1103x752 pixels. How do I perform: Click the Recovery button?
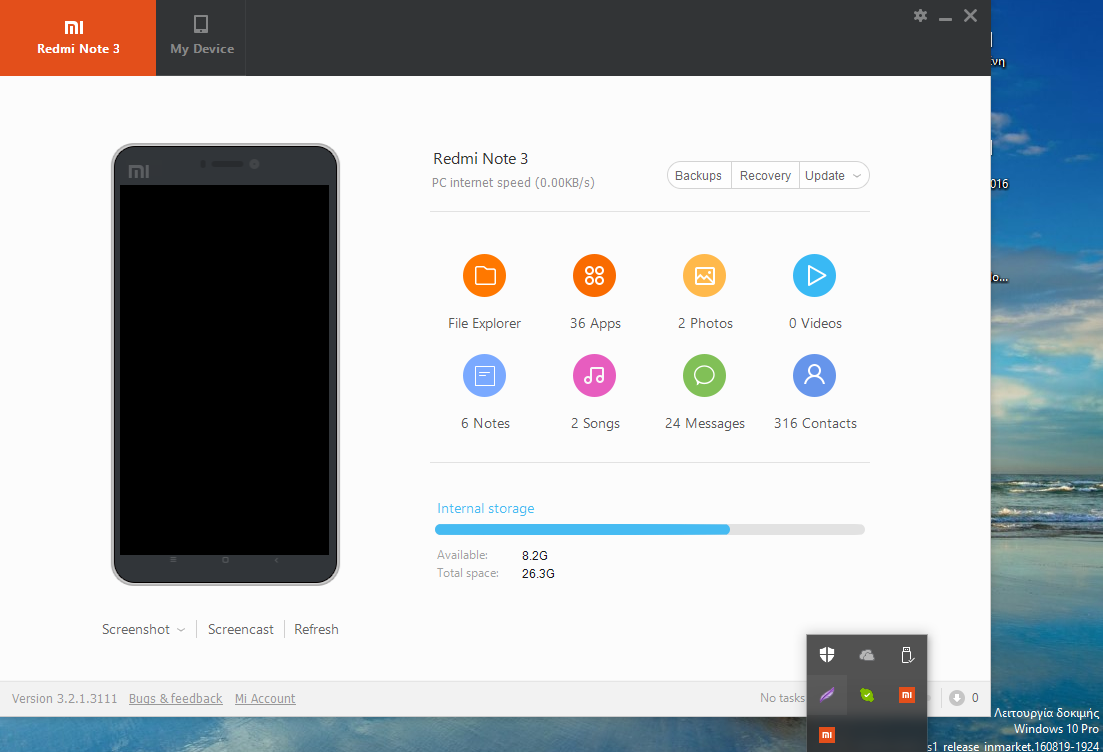765,176
